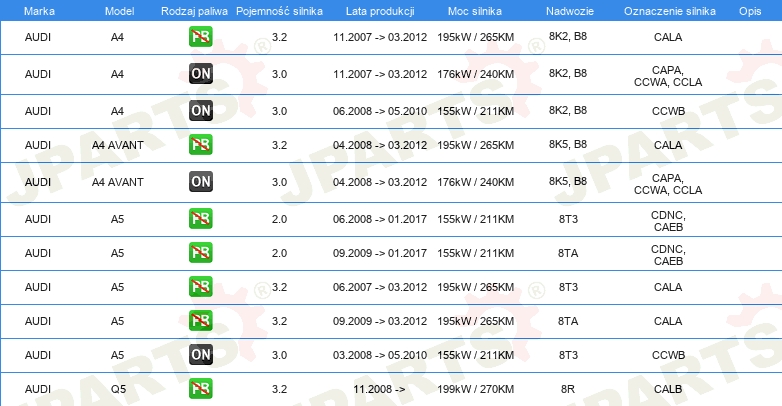Click the unleaded petrol icon for A4 3.2 CALA

point(200,37)
